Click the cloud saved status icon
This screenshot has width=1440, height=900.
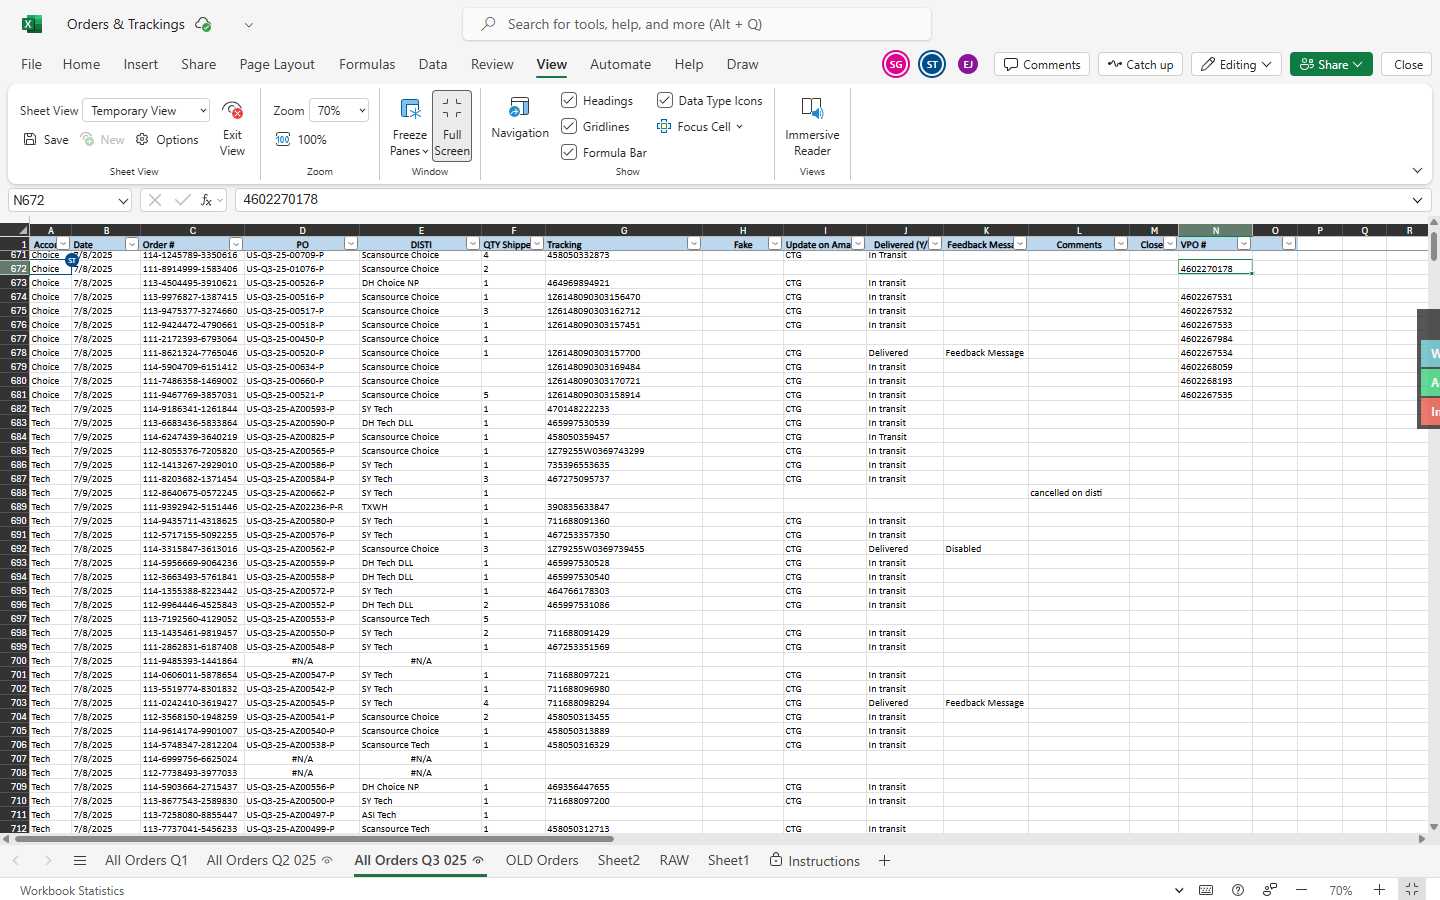tap(203, 24)
